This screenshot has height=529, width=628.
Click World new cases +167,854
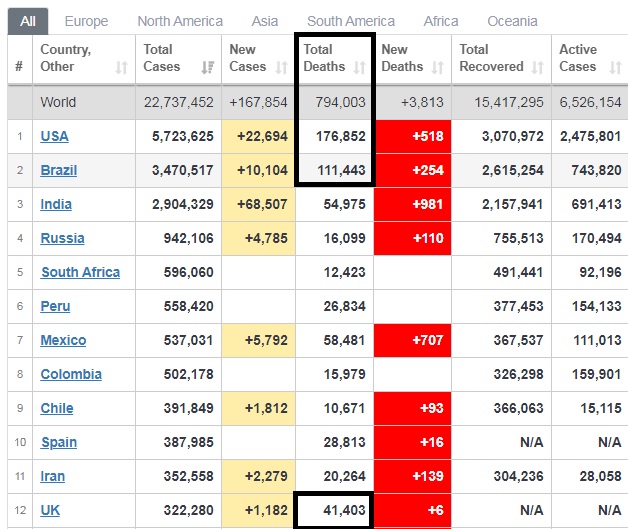258,103
